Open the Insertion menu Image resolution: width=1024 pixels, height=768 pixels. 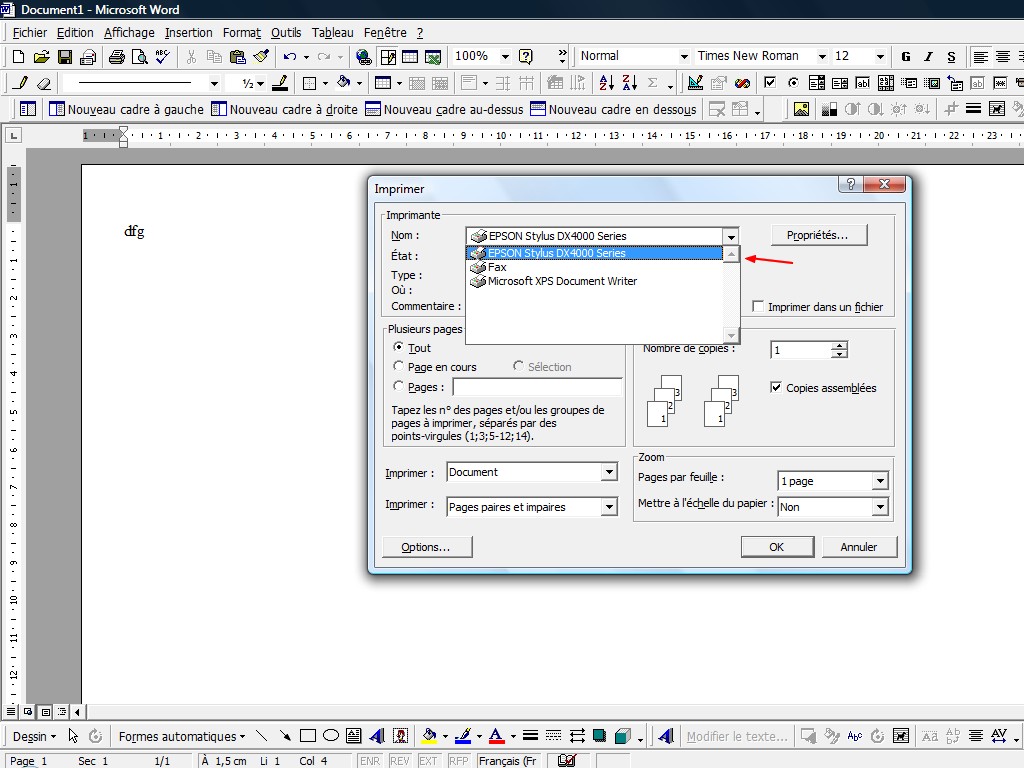pos(189,33)
